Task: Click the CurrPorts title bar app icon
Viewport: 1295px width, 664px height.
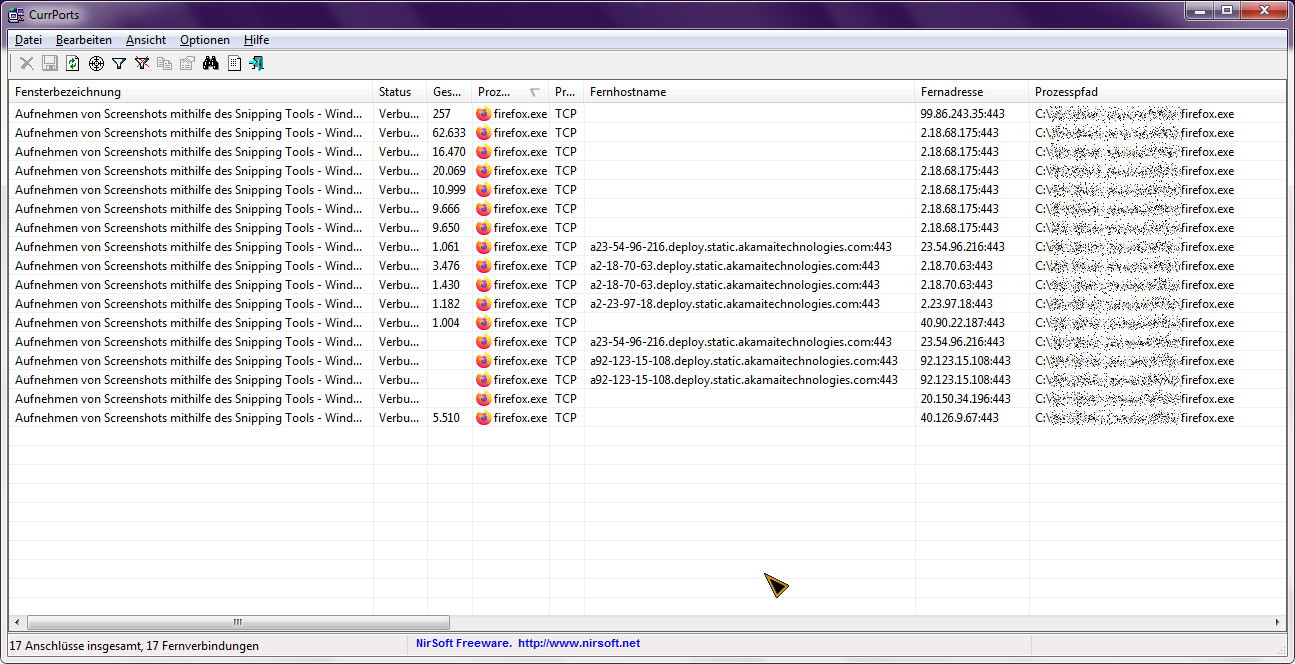Action: pos(16,14)
